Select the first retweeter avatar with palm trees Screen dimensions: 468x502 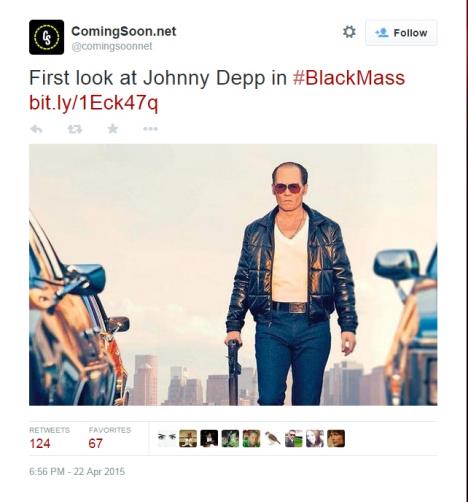[167, 438]
